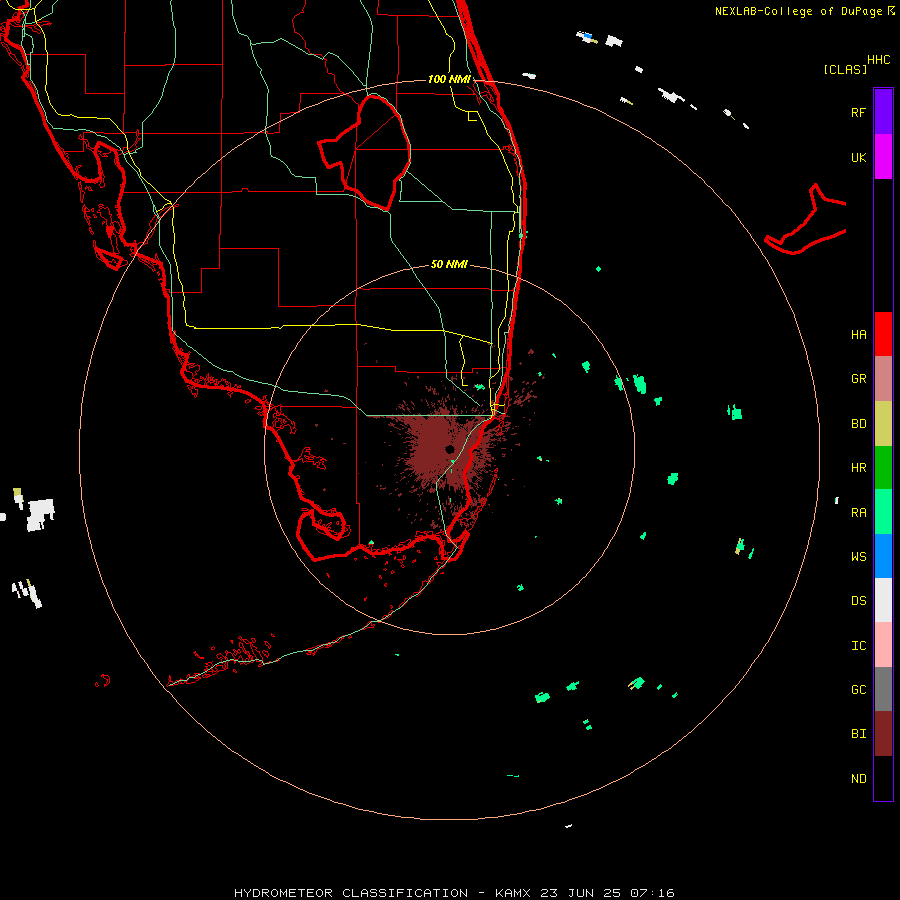This screenshot has height=900, width=900.
Task: Click the RF purple legend swatch
Action: tap(883, 112)
